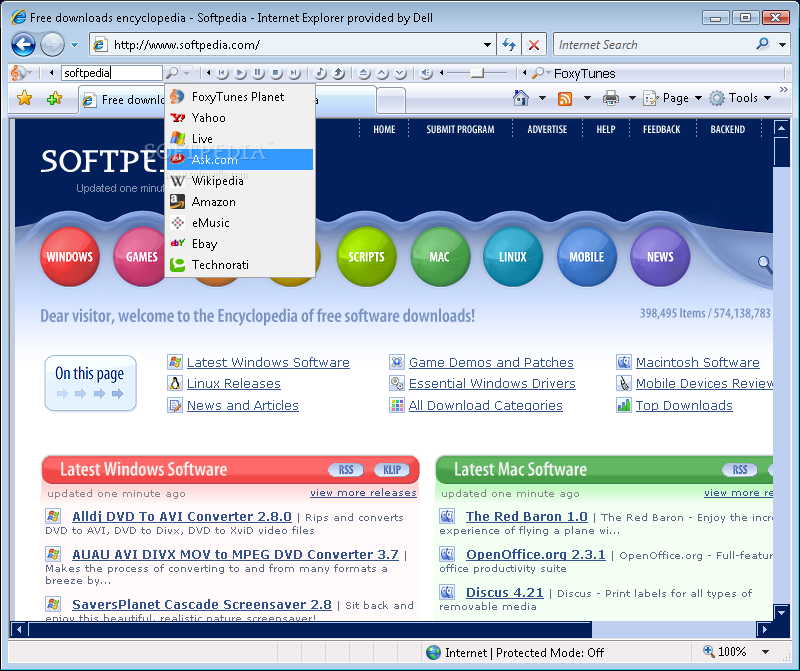Click the Print icon

tap(611, 97)
